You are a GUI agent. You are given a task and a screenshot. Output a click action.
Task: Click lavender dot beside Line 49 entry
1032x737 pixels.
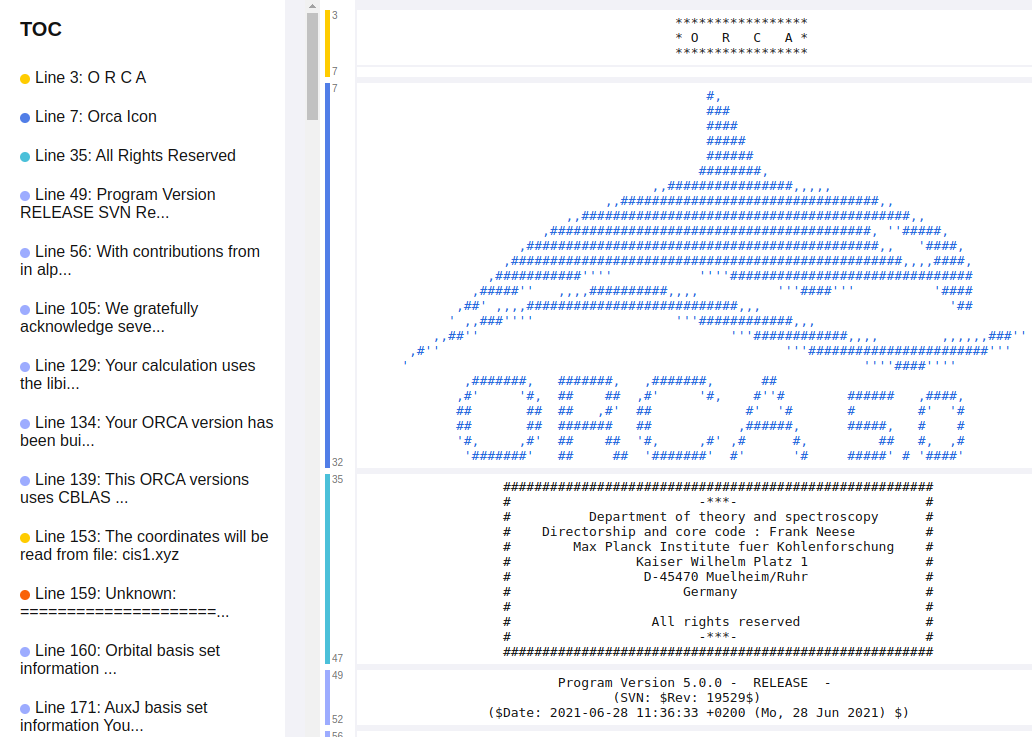point(25,195)
